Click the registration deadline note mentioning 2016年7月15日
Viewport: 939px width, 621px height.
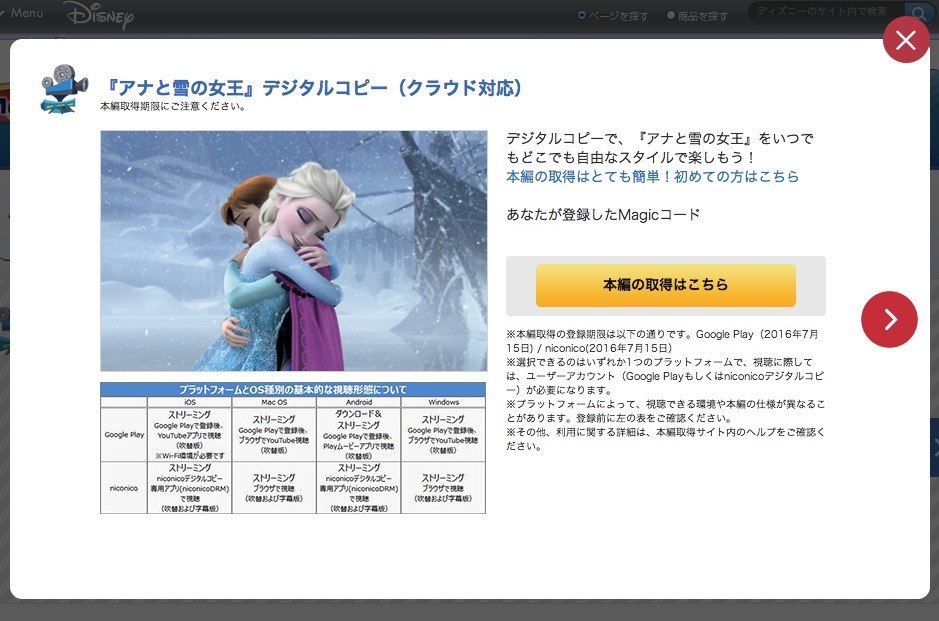[x=662, y=341]
